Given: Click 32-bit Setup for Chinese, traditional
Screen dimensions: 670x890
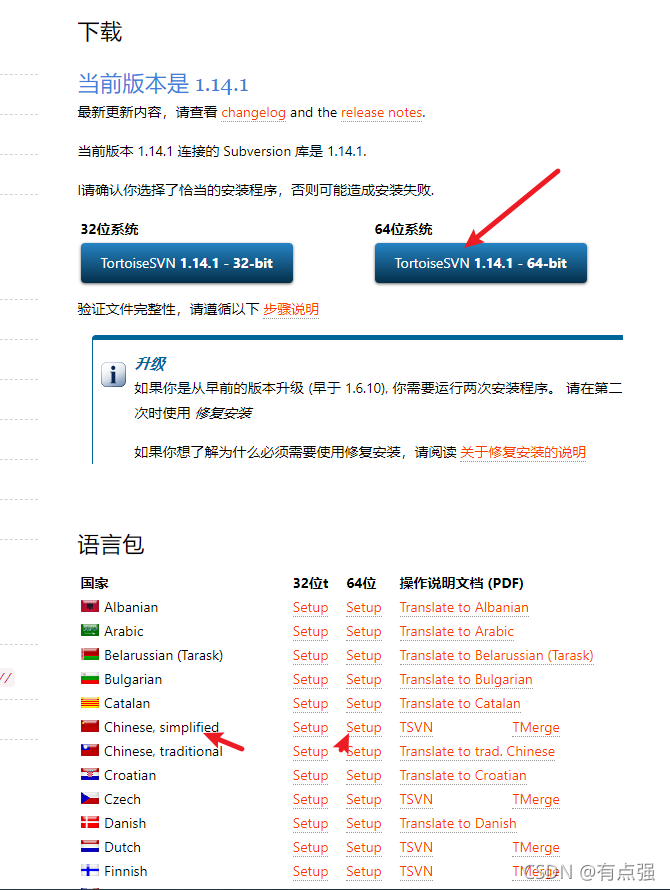Looking at the screenshot, I should [311, 751].
